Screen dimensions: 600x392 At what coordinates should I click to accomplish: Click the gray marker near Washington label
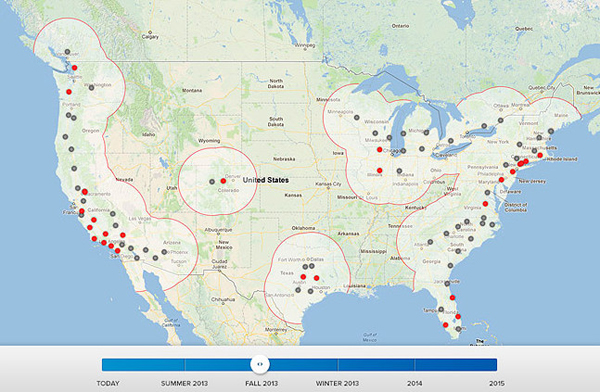pos(91,88)
